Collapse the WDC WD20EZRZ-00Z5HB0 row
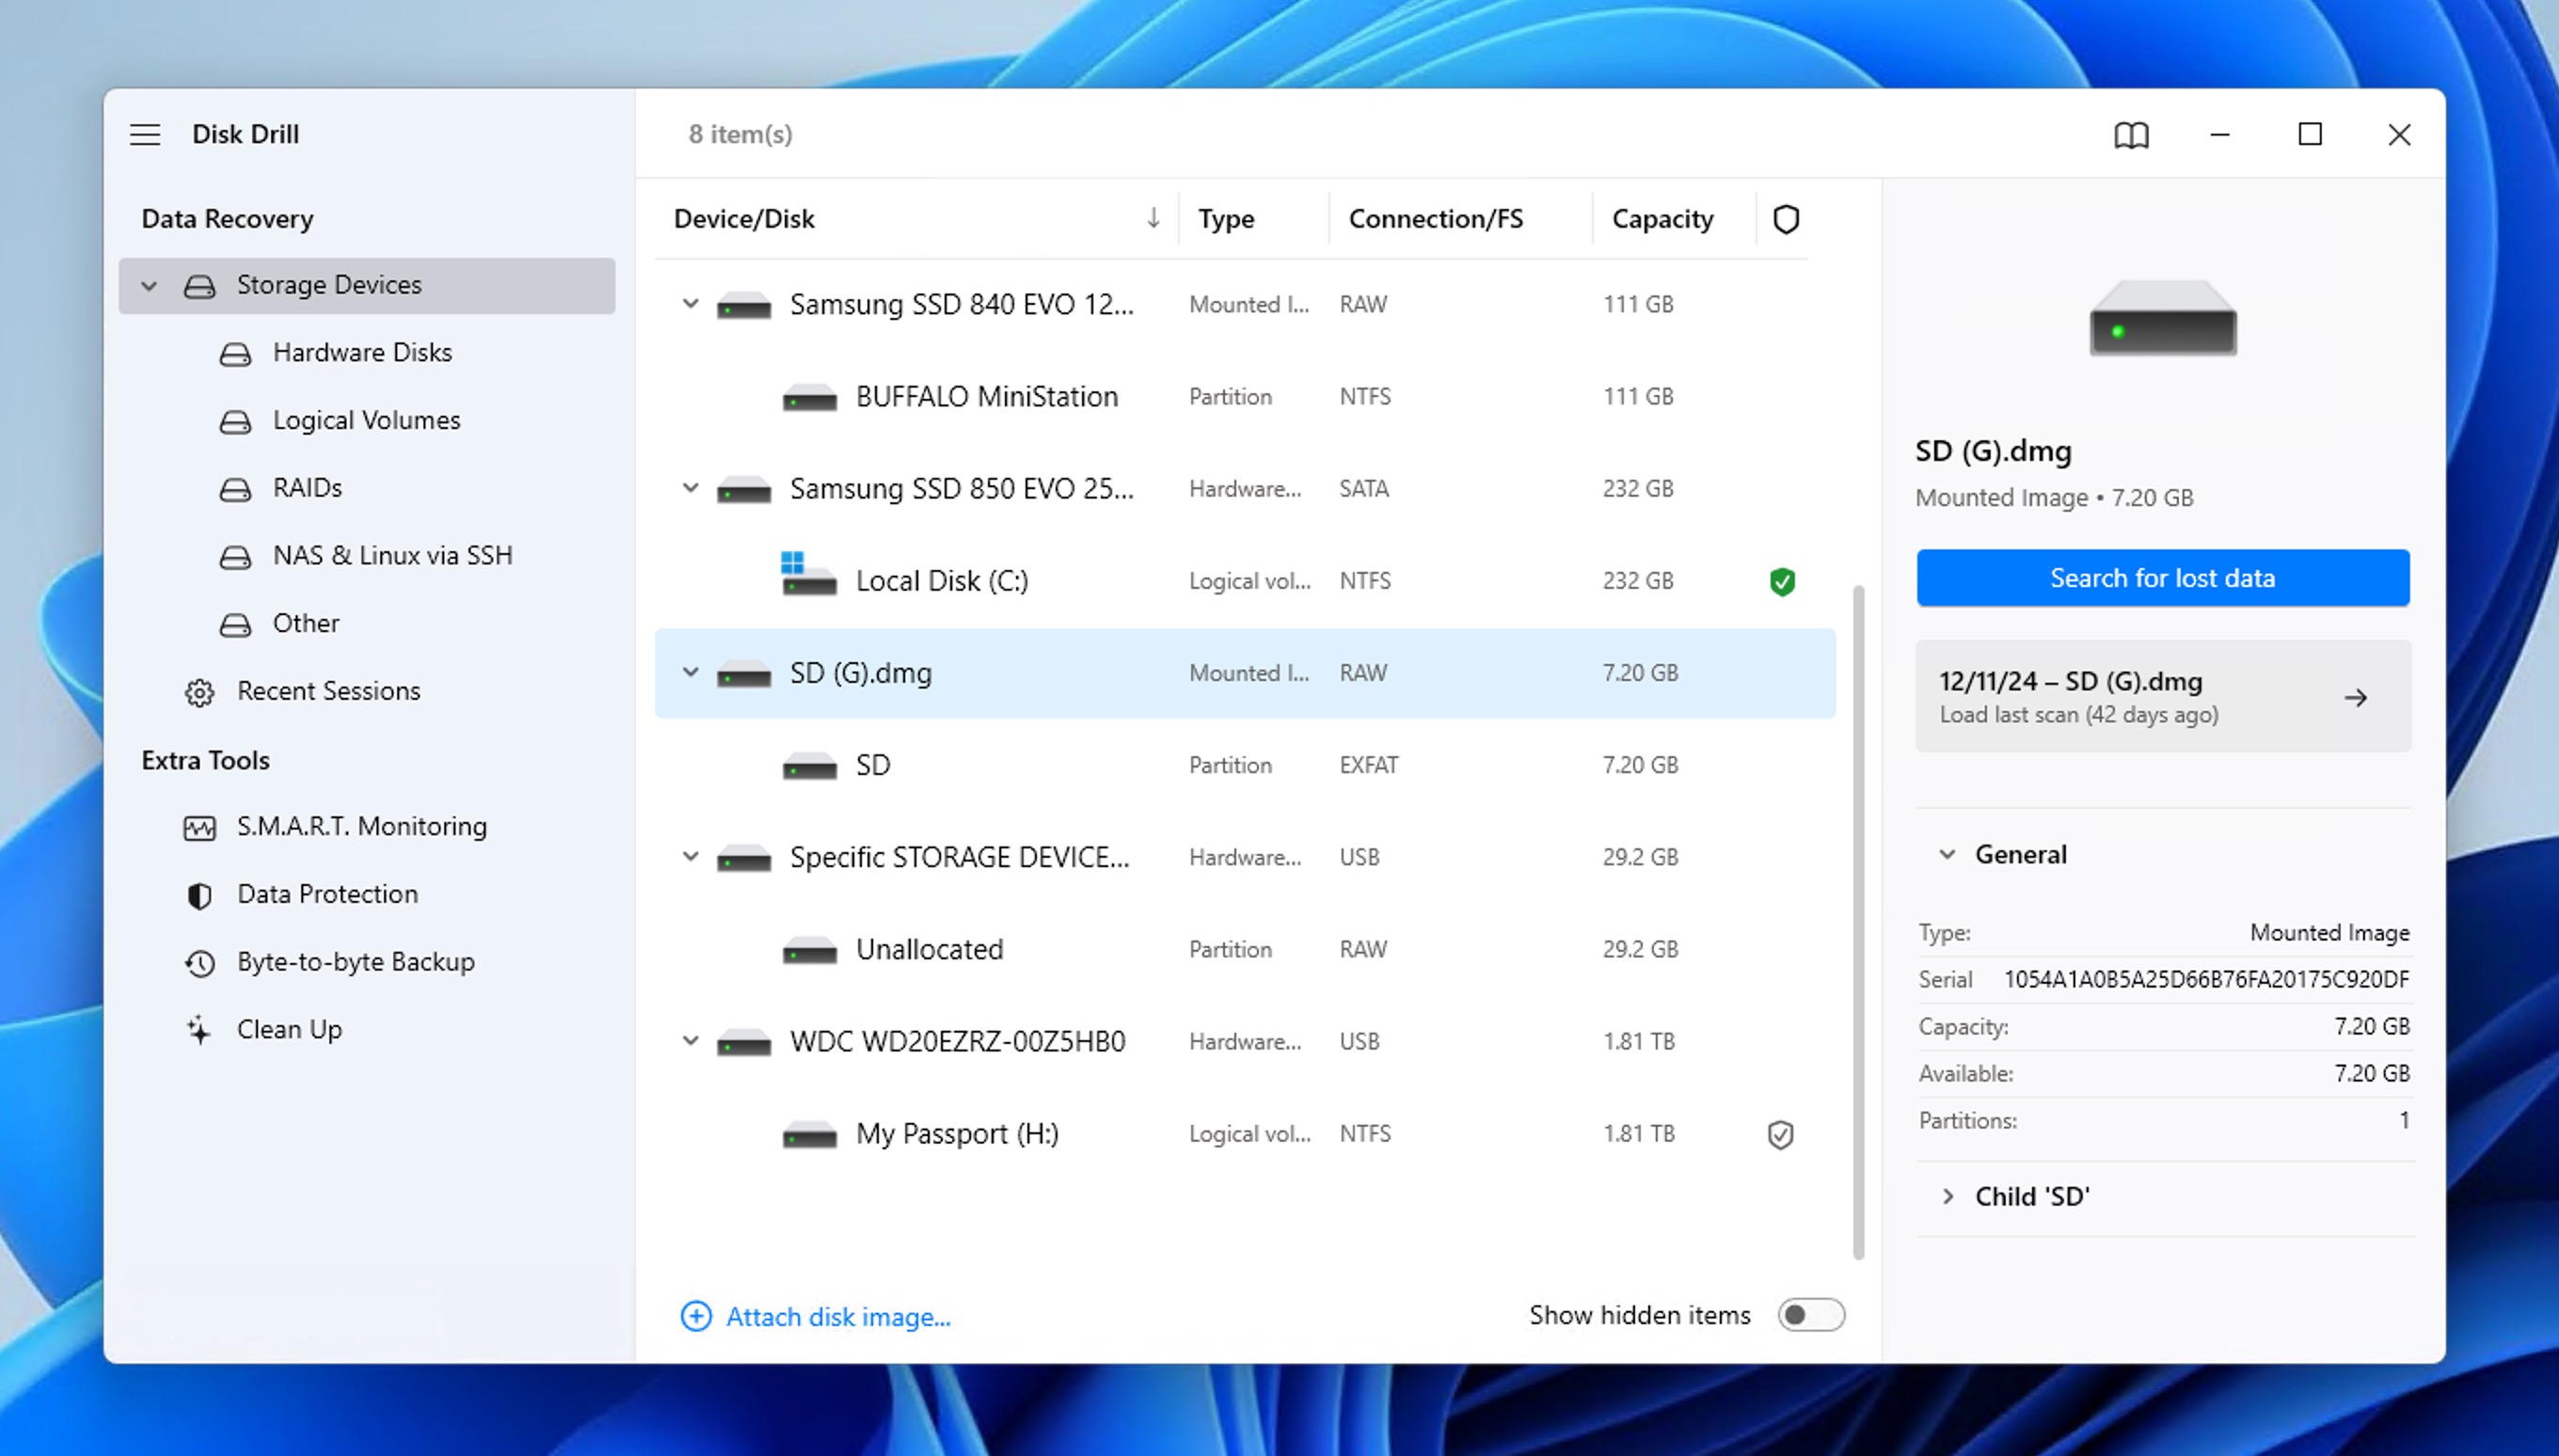Viewport: 2559px width, 1456px height. 690,1040
